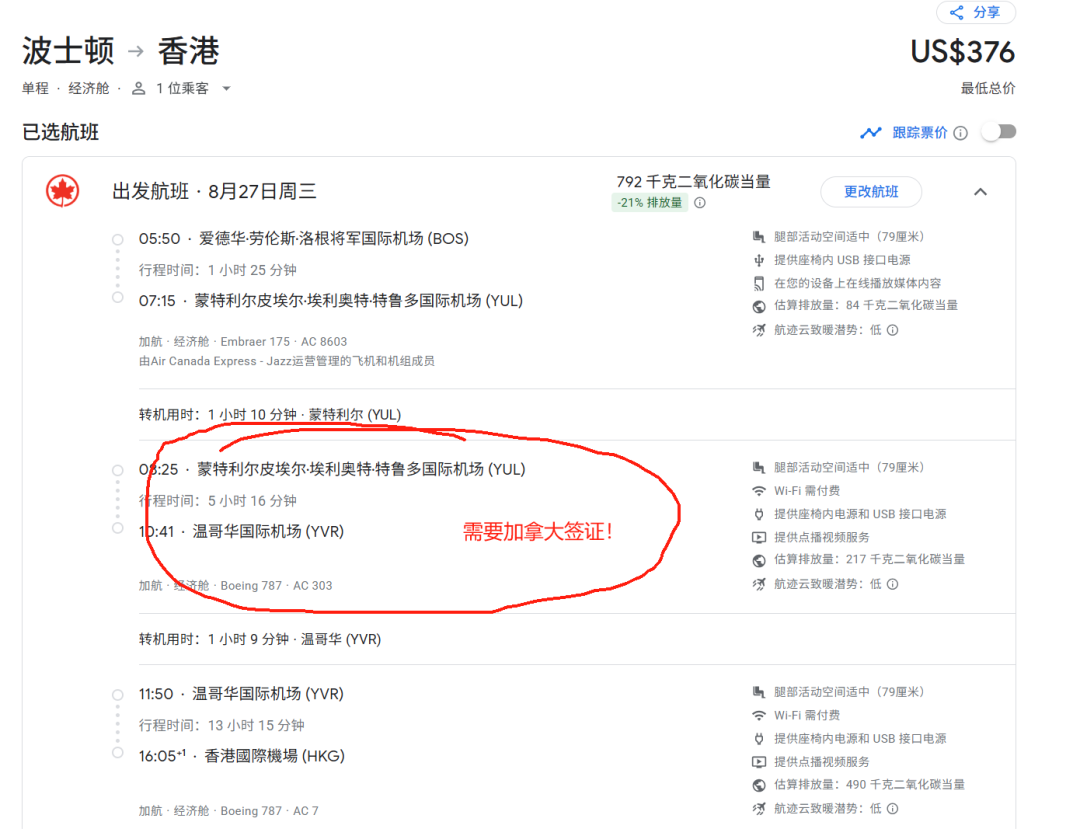
Task: Click the Air Canada maple leaf logo
Action: click(x=63, y=191)
